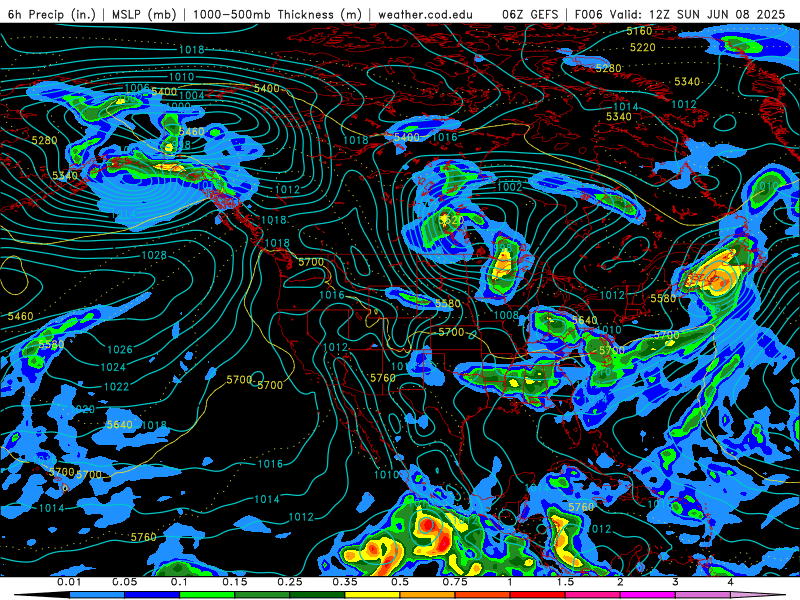
Task: Click the '0.75' legend value
Action: pyautogui.click(x=455, y=582)
